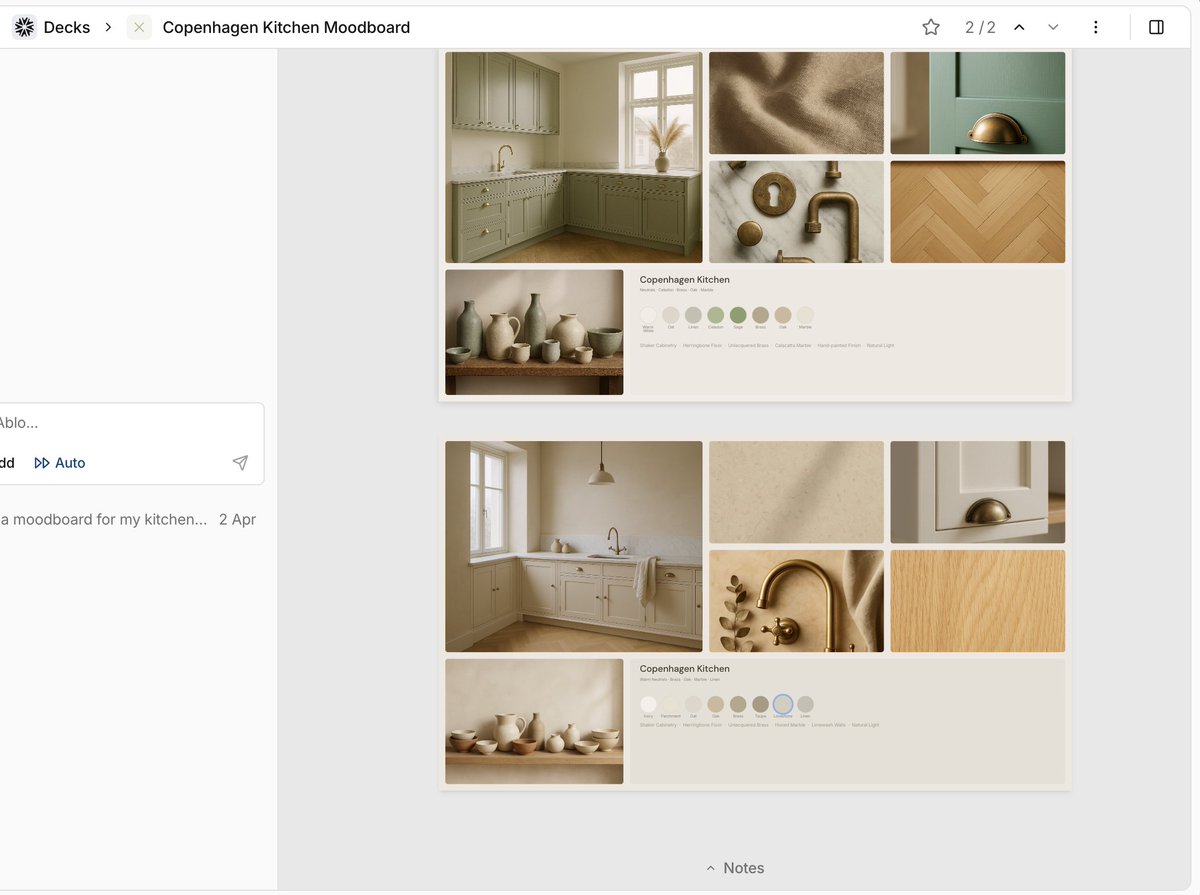
Task: Select the herringbone oak floor image
Action: 978,212
